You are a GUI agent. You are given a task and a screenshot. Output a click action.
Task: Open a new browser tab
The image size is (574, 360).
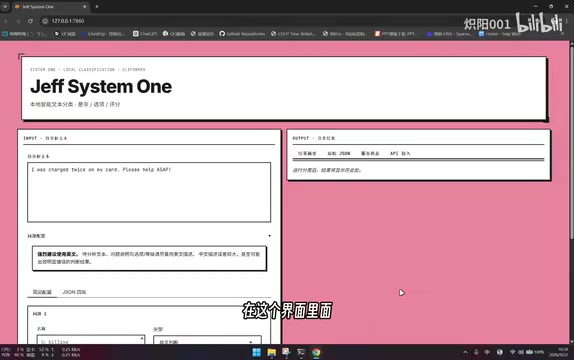[x=97, y=7]
